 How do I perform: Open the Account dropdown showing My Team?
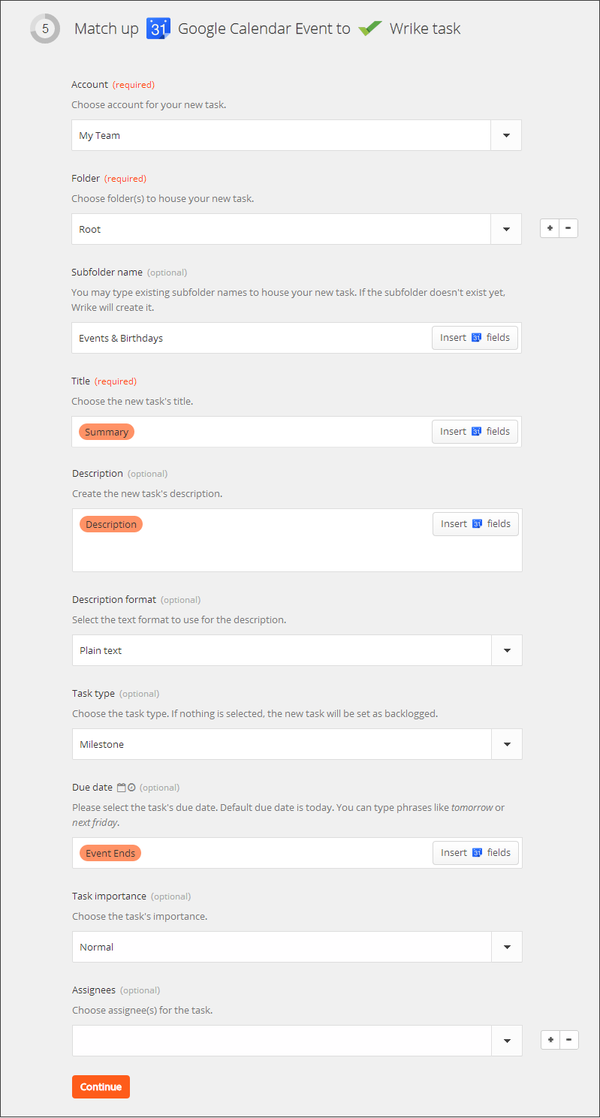(506, 135)
